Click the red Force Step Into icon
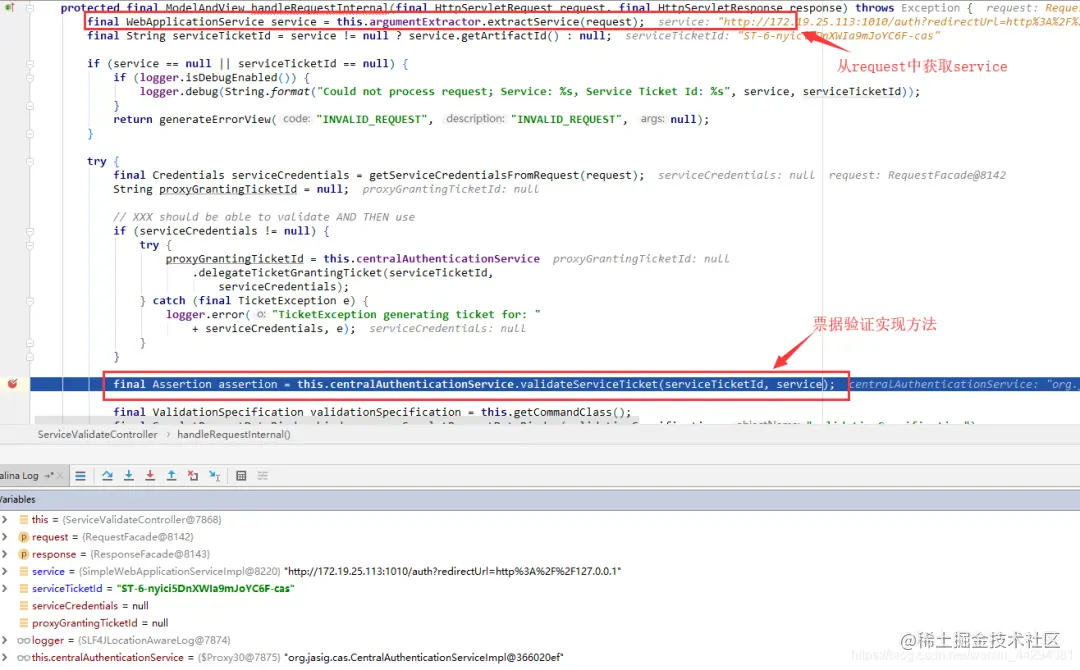 (x=150, y=476)
